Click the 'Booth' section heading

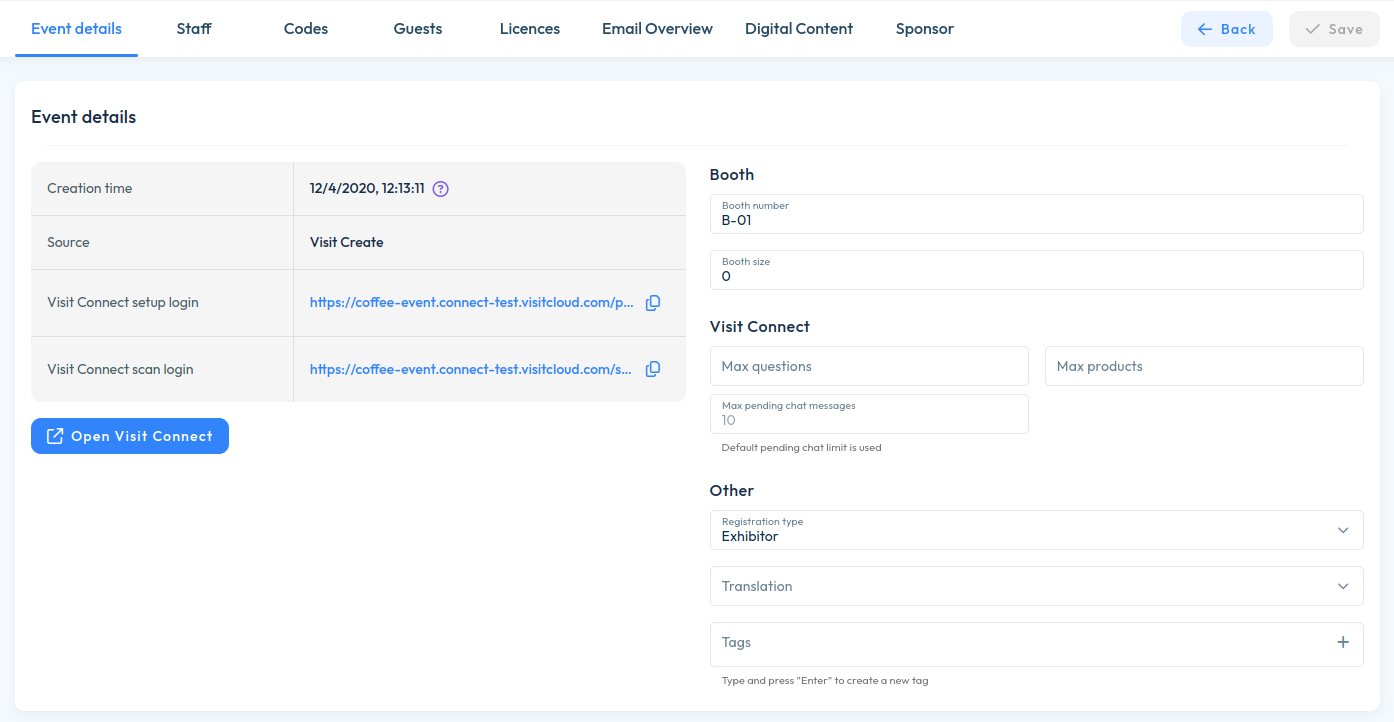pos(732,175)
